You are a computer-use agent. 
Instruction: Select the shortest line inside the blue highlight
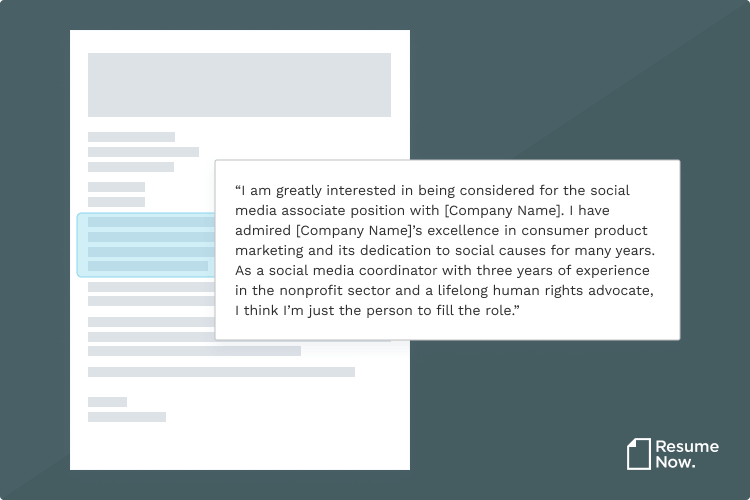tap(148, 266)
